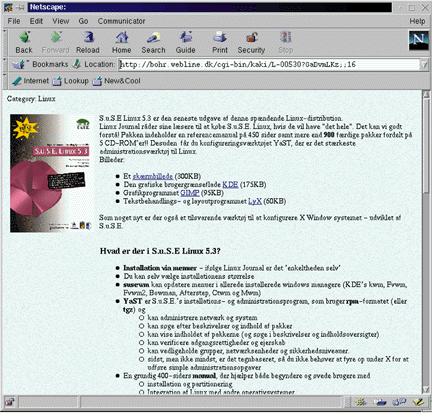Open the Communicator menu

coord(121,21)
